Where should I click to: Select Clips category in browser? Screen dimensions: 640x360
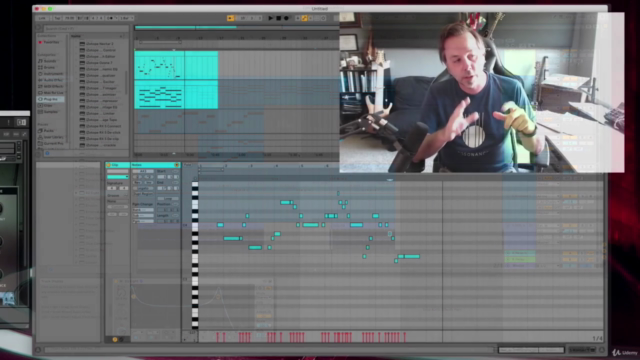coord(46,105)
